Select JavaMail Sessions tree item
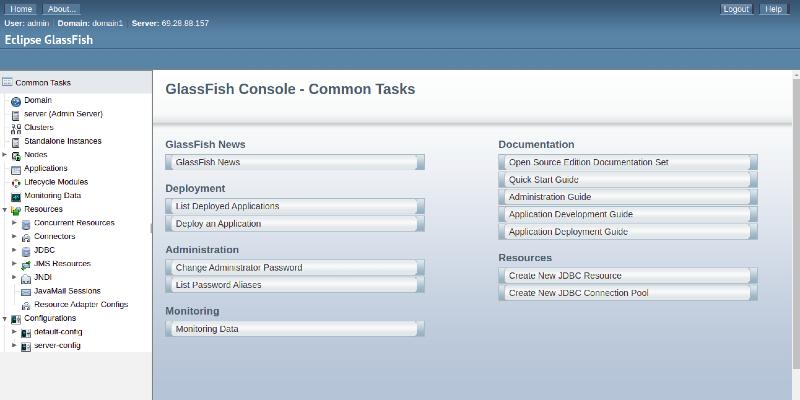This screenshot has height=400, width=800. [x=67, y=291]
